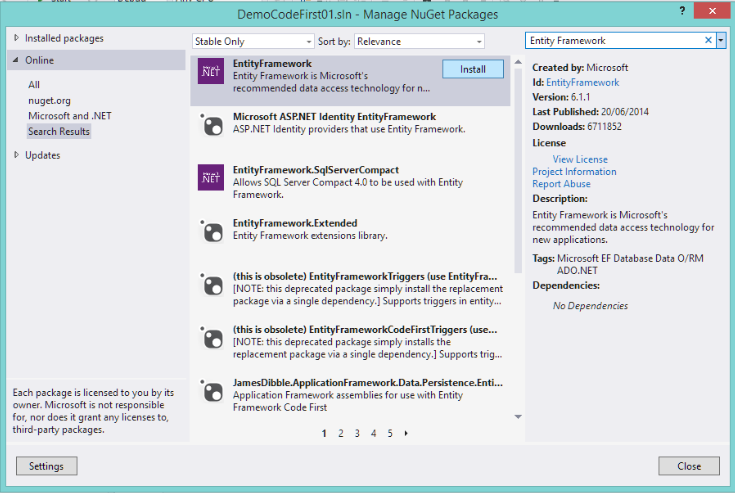Image resolution: width=735 pixels, height=493 pixels.
Task: Select the obsolete EntityFrameworkCodeFirstTriggers package title
Action: point(365,329)
